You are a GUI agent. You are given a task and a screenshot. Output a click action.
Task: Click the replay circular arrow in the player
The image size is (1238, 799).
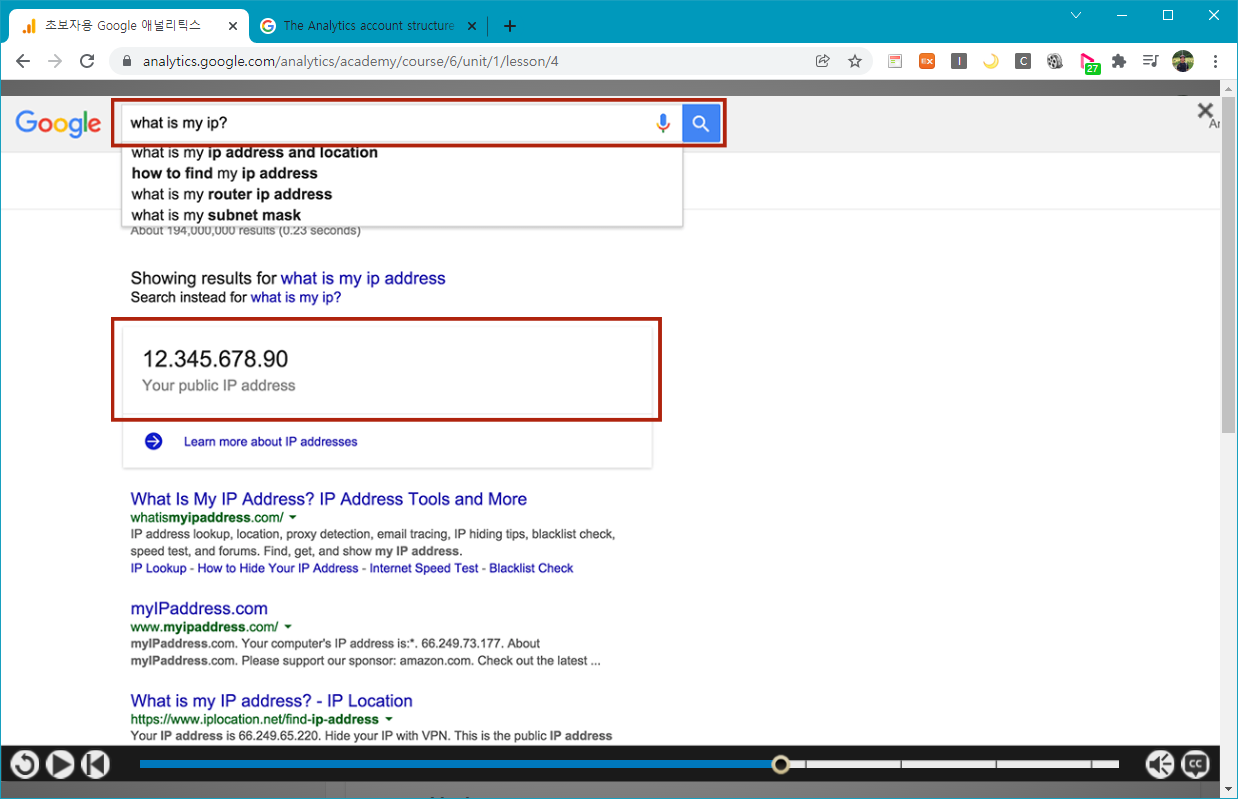point(24,765)
